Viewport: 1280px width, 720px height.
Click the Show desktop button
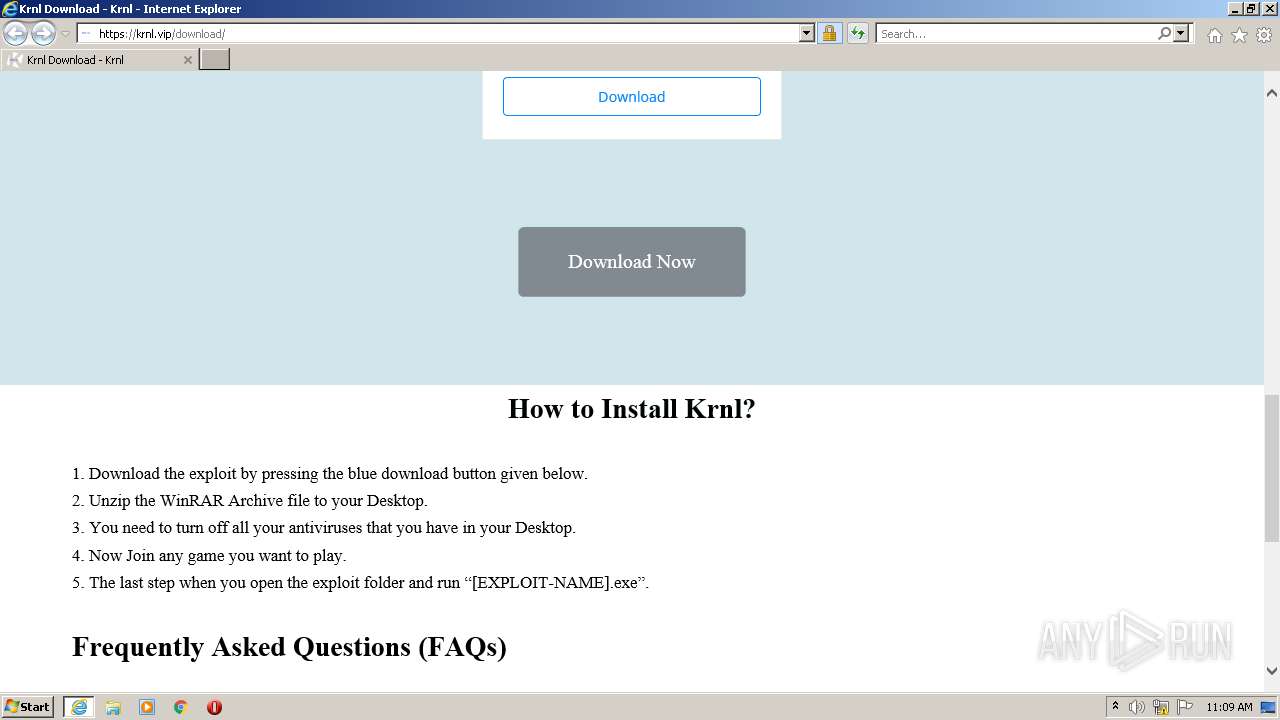point(1269,707)
